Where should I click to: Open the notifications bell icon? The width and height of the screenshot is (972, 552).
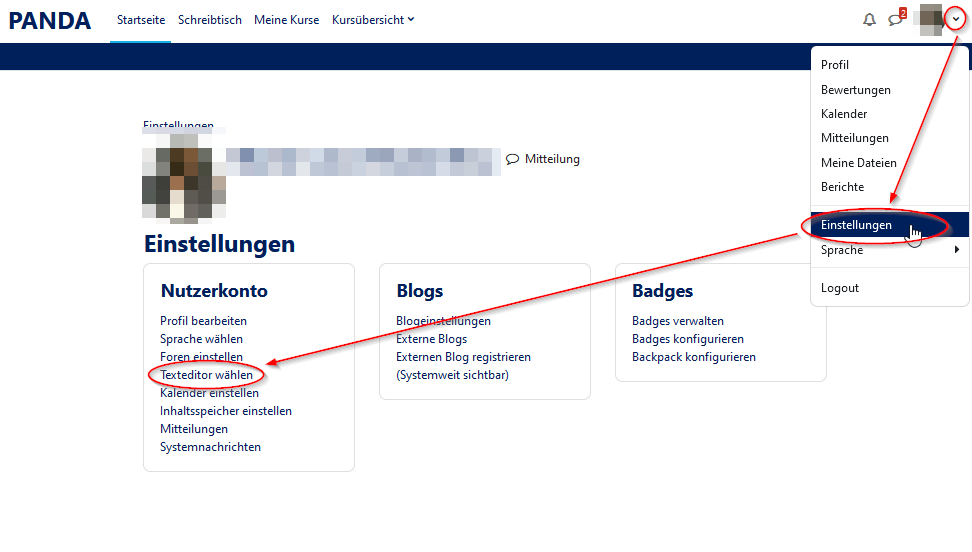click(869, 20)
